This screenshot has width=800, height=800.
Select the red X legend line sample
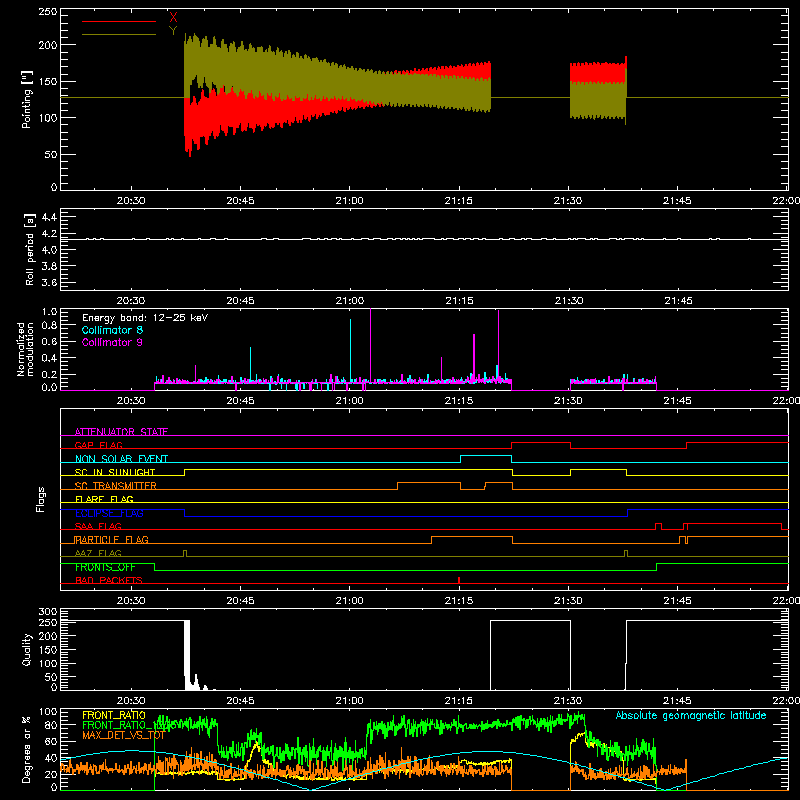pyautogui.click(x=119, y=21)
